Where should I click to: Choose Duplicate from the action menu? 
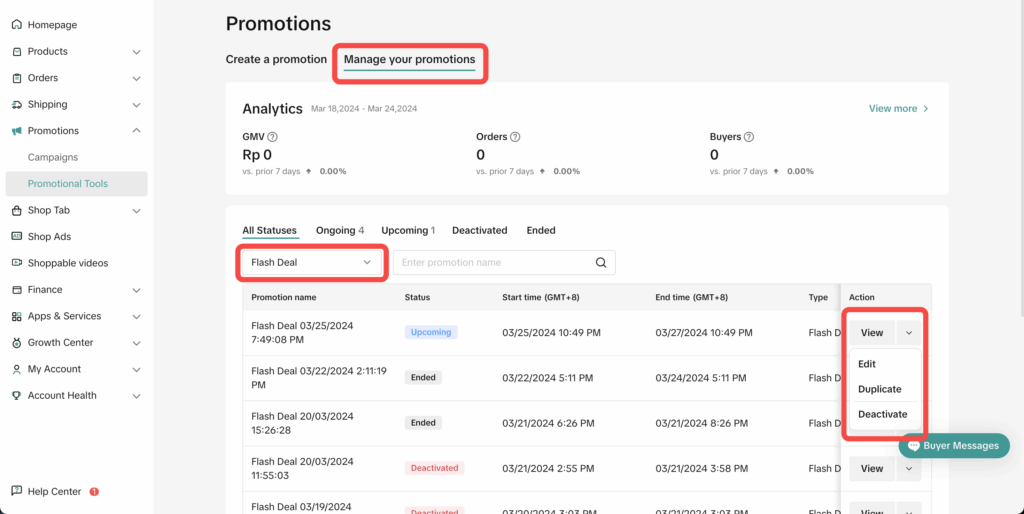pyautogui.click(x=880, y=389)
